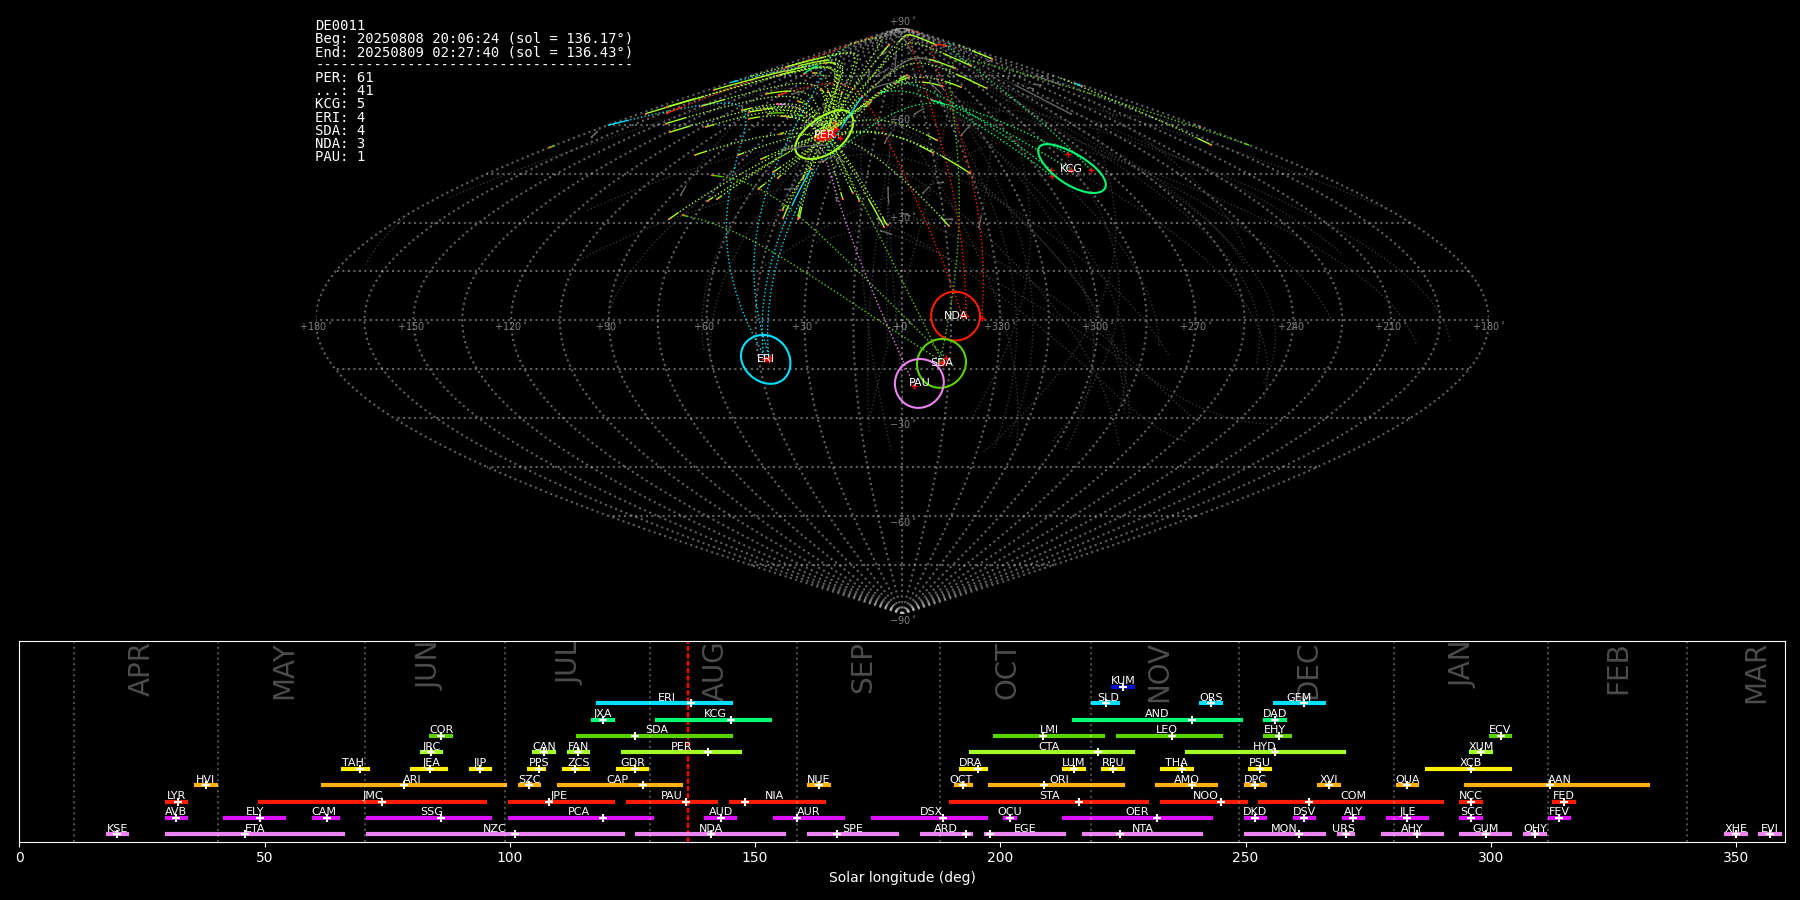1800x900 pixels.
Task: Click the STA shower bar in timeline
Action: (x=1049, y=802)
